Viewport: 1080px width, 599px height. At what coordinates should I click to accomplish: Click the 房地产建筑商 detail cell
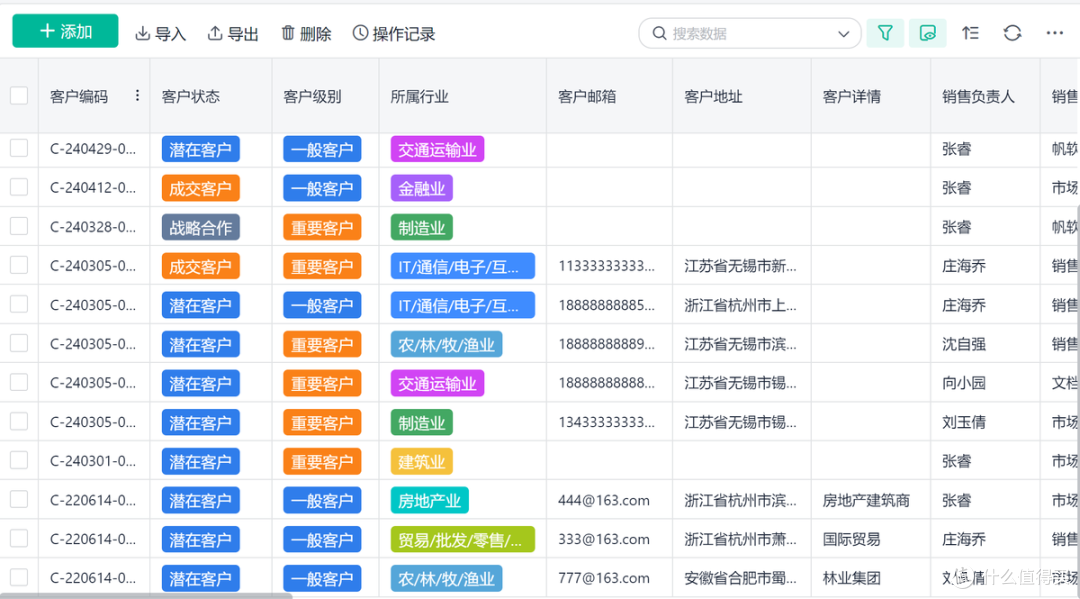[866, 501]
